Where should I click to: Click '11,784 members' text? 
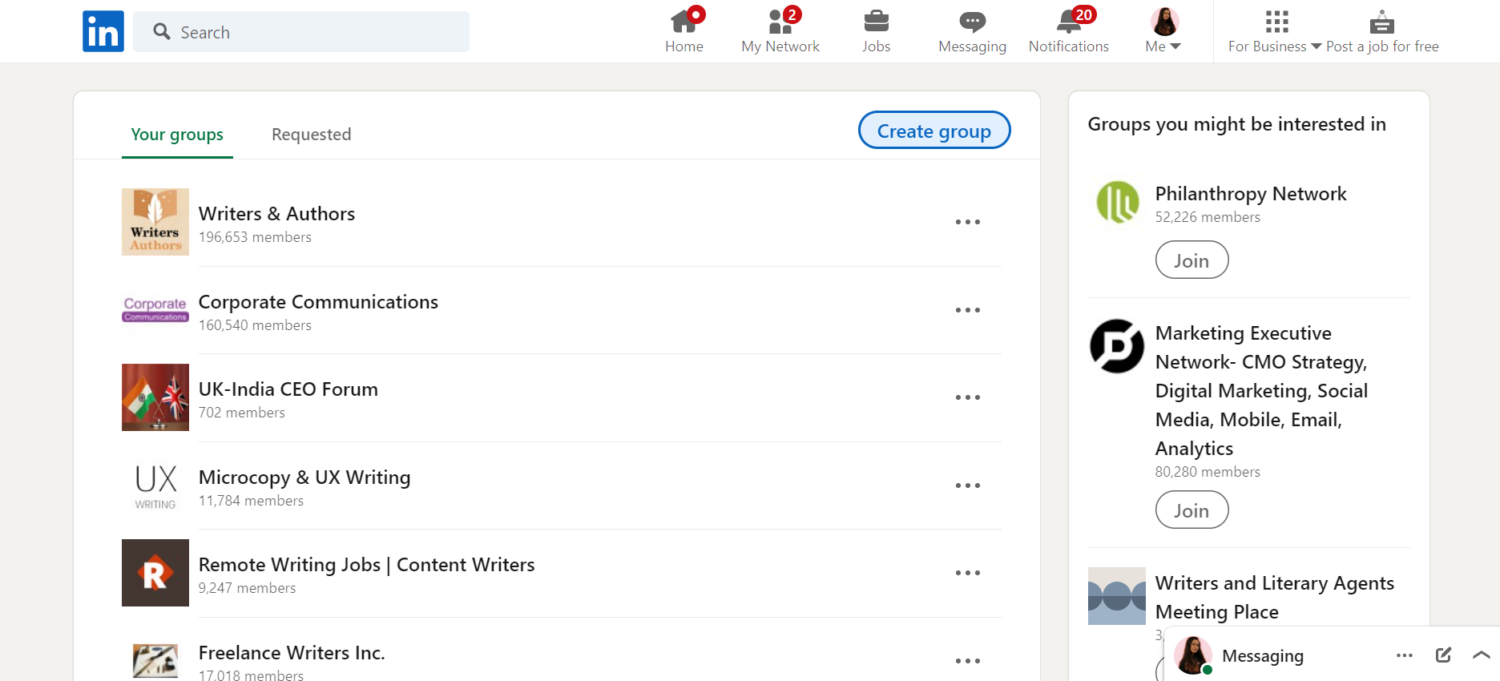pyautogui.click(x=251, y=500)
